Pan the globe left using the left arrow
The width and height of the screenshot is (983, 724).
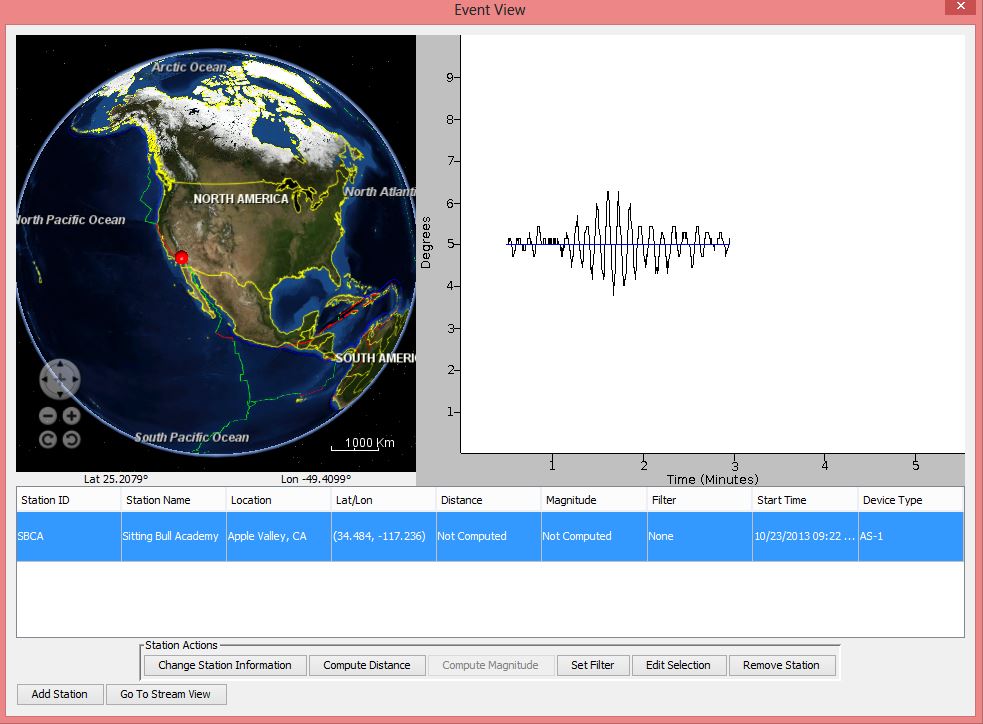pyautogui.click(x=46, y=379)
